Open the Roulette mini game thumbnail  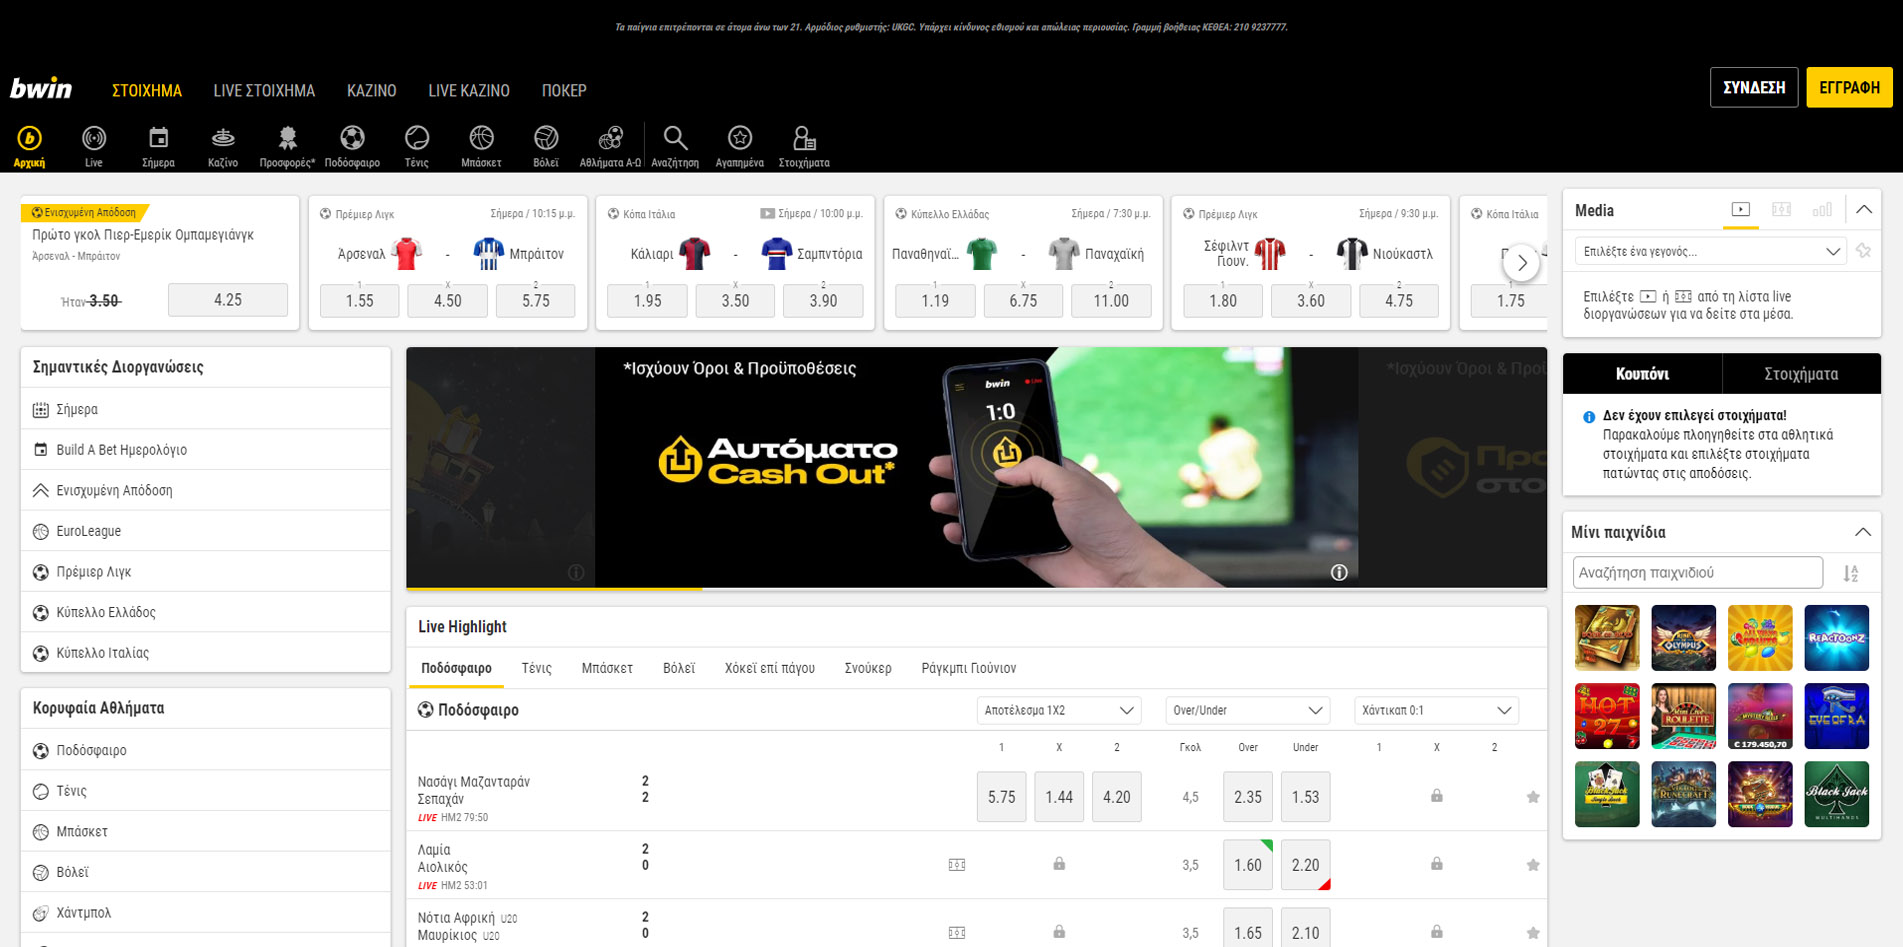1684,716
